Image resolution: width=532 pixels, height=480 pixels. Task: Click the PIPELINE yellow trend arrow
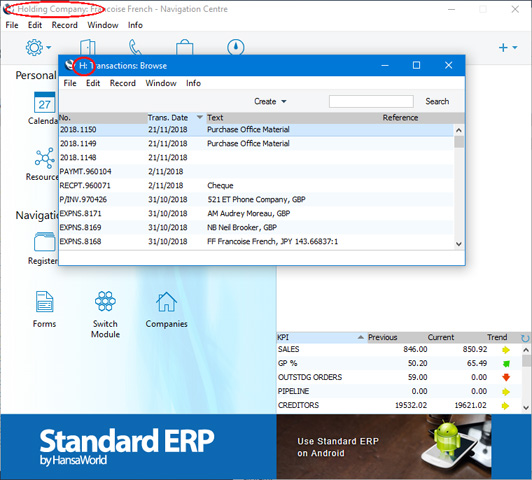point(506,392)
